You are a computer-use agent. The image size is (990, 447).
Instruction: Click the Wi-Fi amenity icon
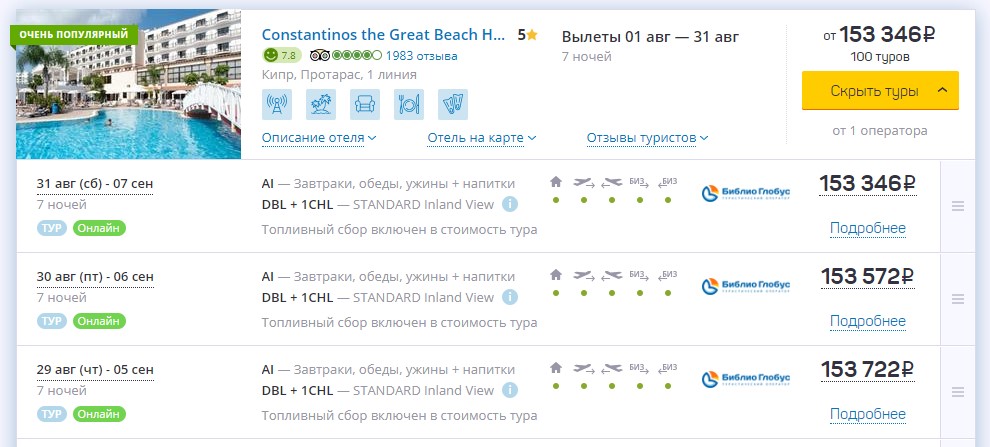[x=277, y=104]
